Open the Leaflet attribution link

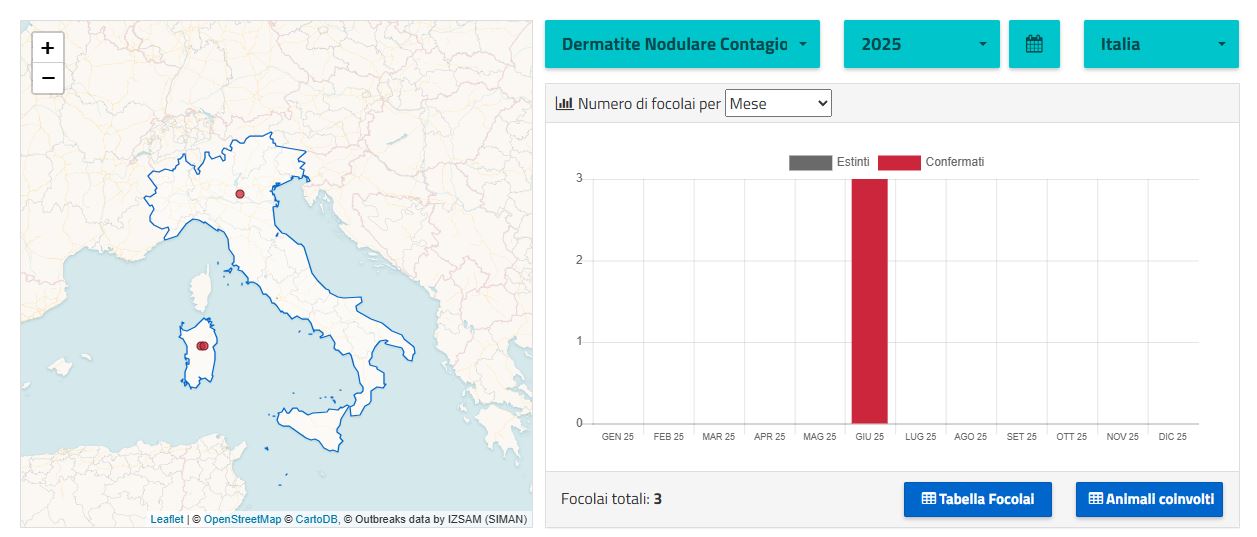tap(167, 520)
